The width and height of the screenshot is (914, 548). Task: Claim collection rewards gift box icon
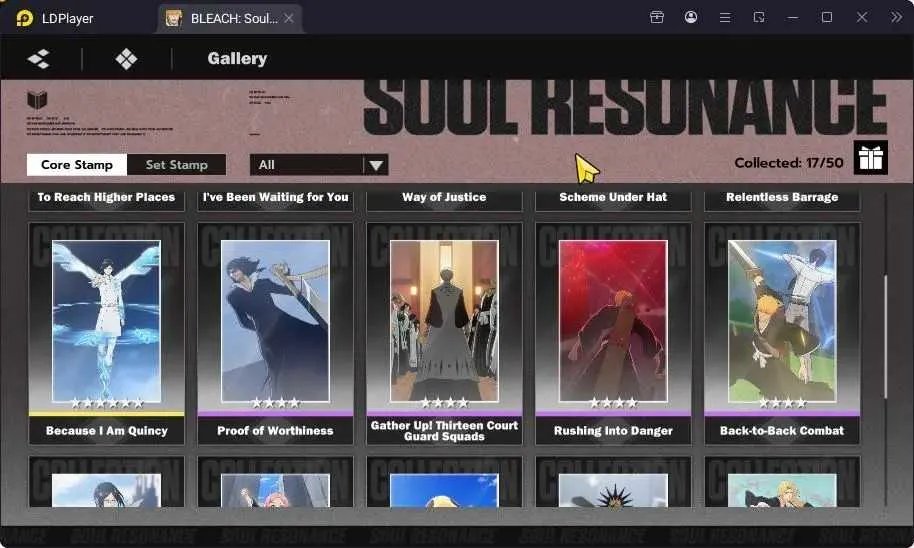(x=871, y=157)
